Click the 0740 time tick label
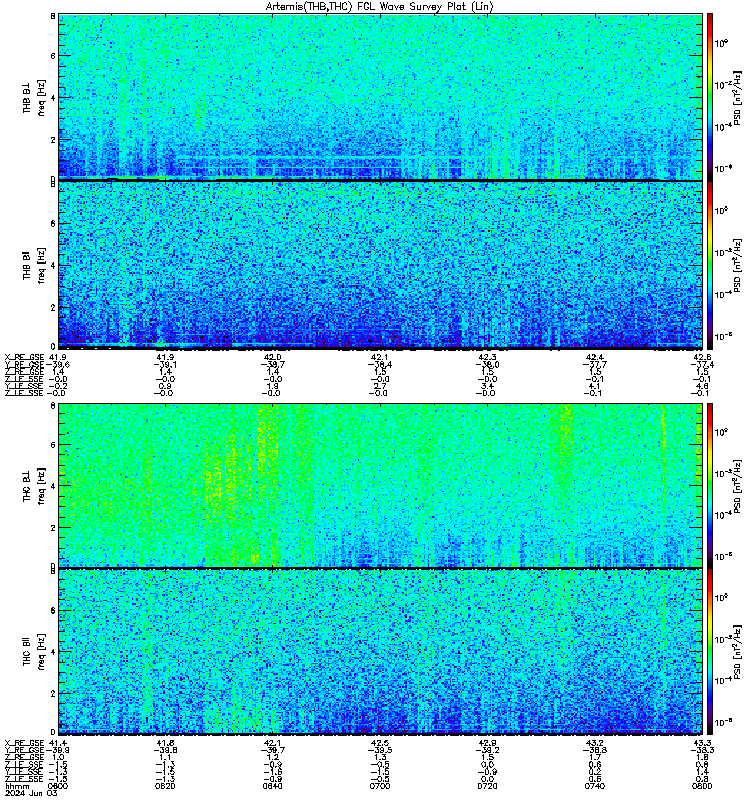750x800 pixels. pyautogui.click(x=594, y=786)
